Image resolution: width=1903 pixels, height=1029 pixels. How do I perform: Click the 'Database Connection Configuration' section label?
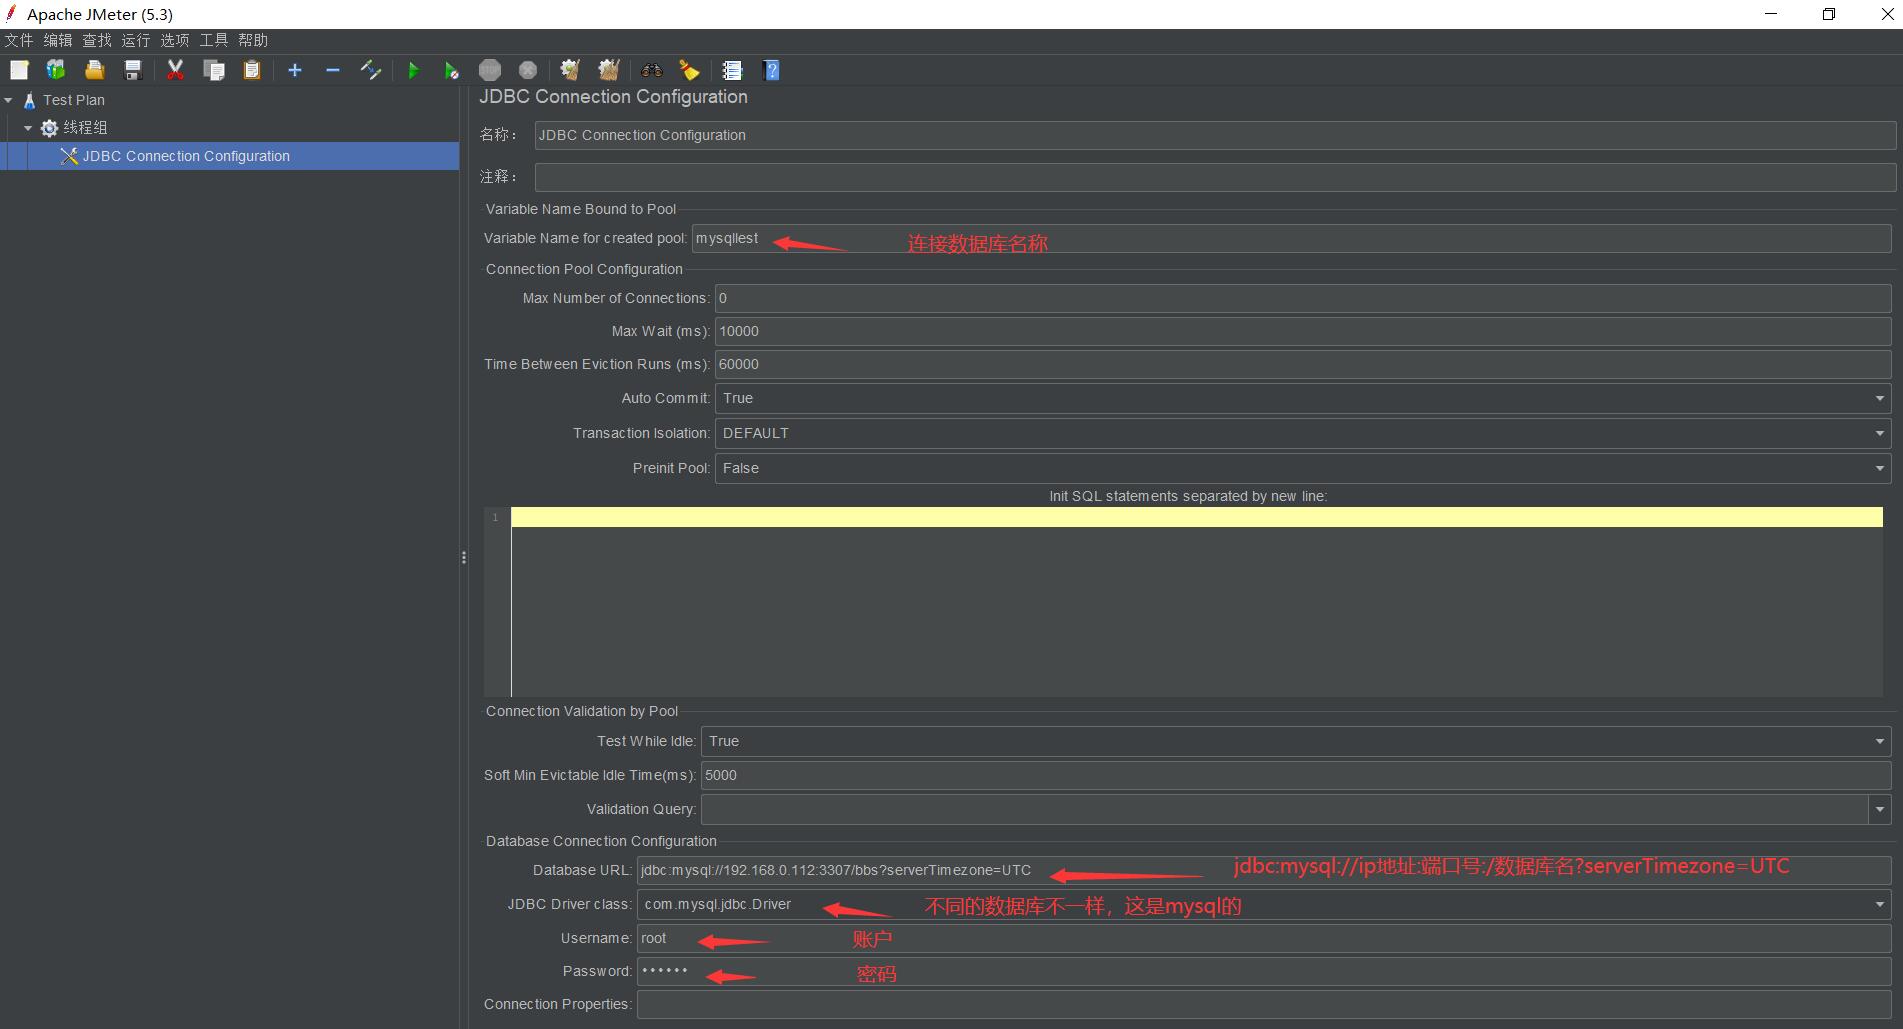601,841
